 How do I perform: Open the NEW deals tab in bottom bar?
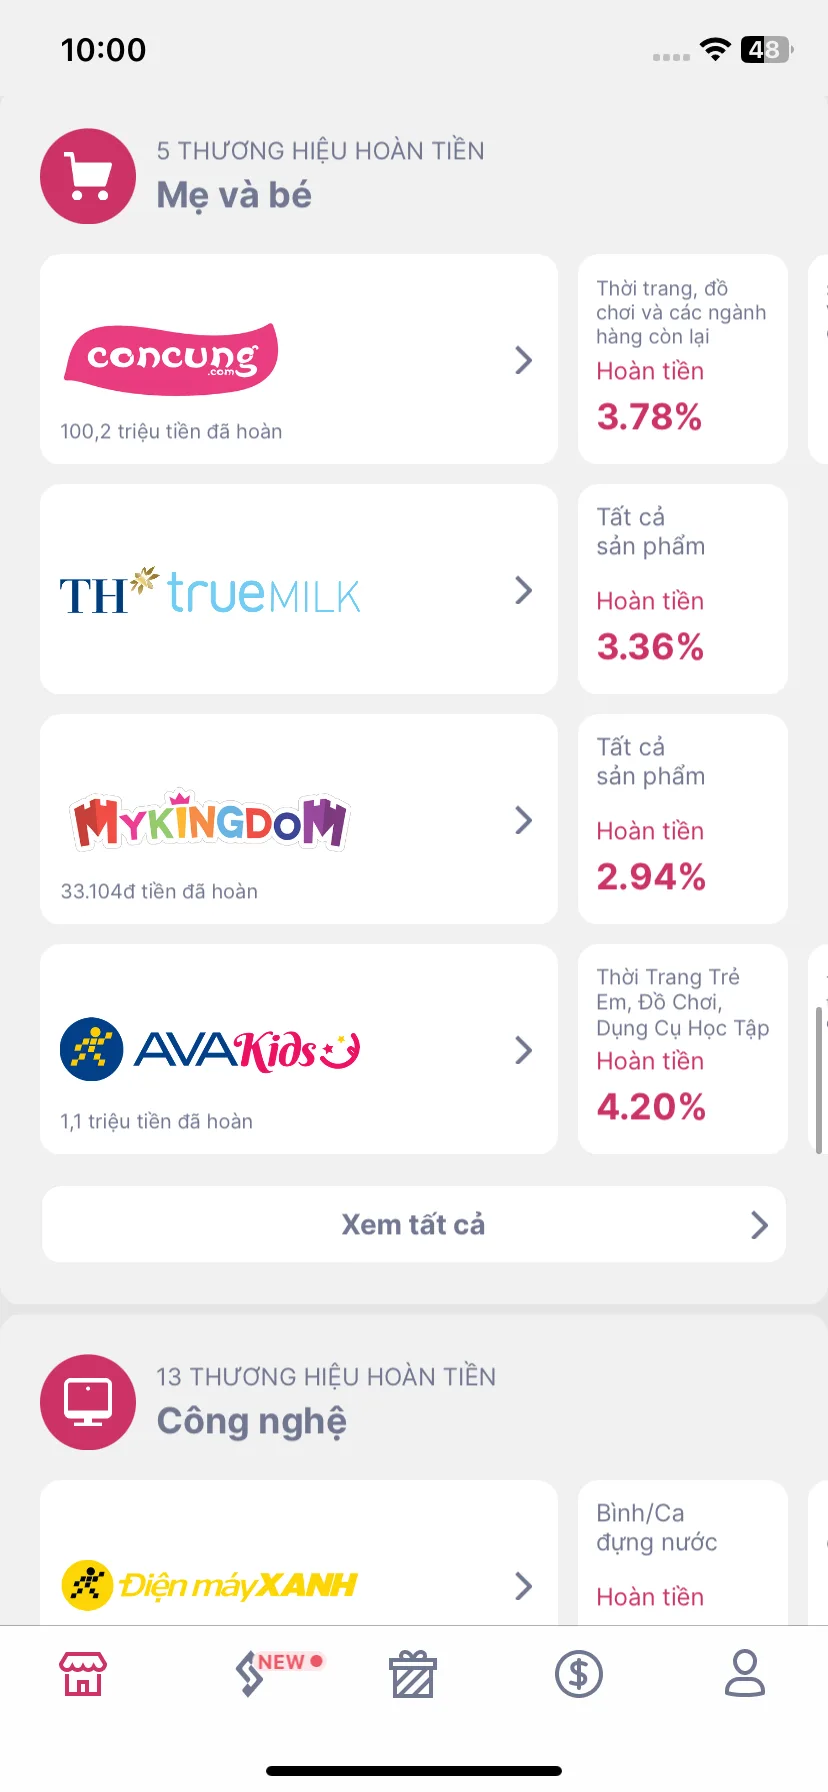[278, 1673]
